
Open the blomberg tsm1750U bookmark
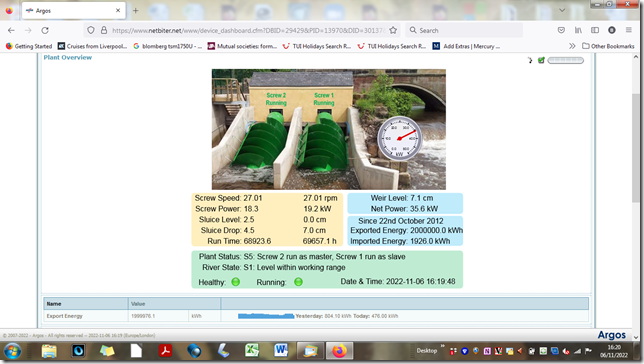(x=168, y=46)
